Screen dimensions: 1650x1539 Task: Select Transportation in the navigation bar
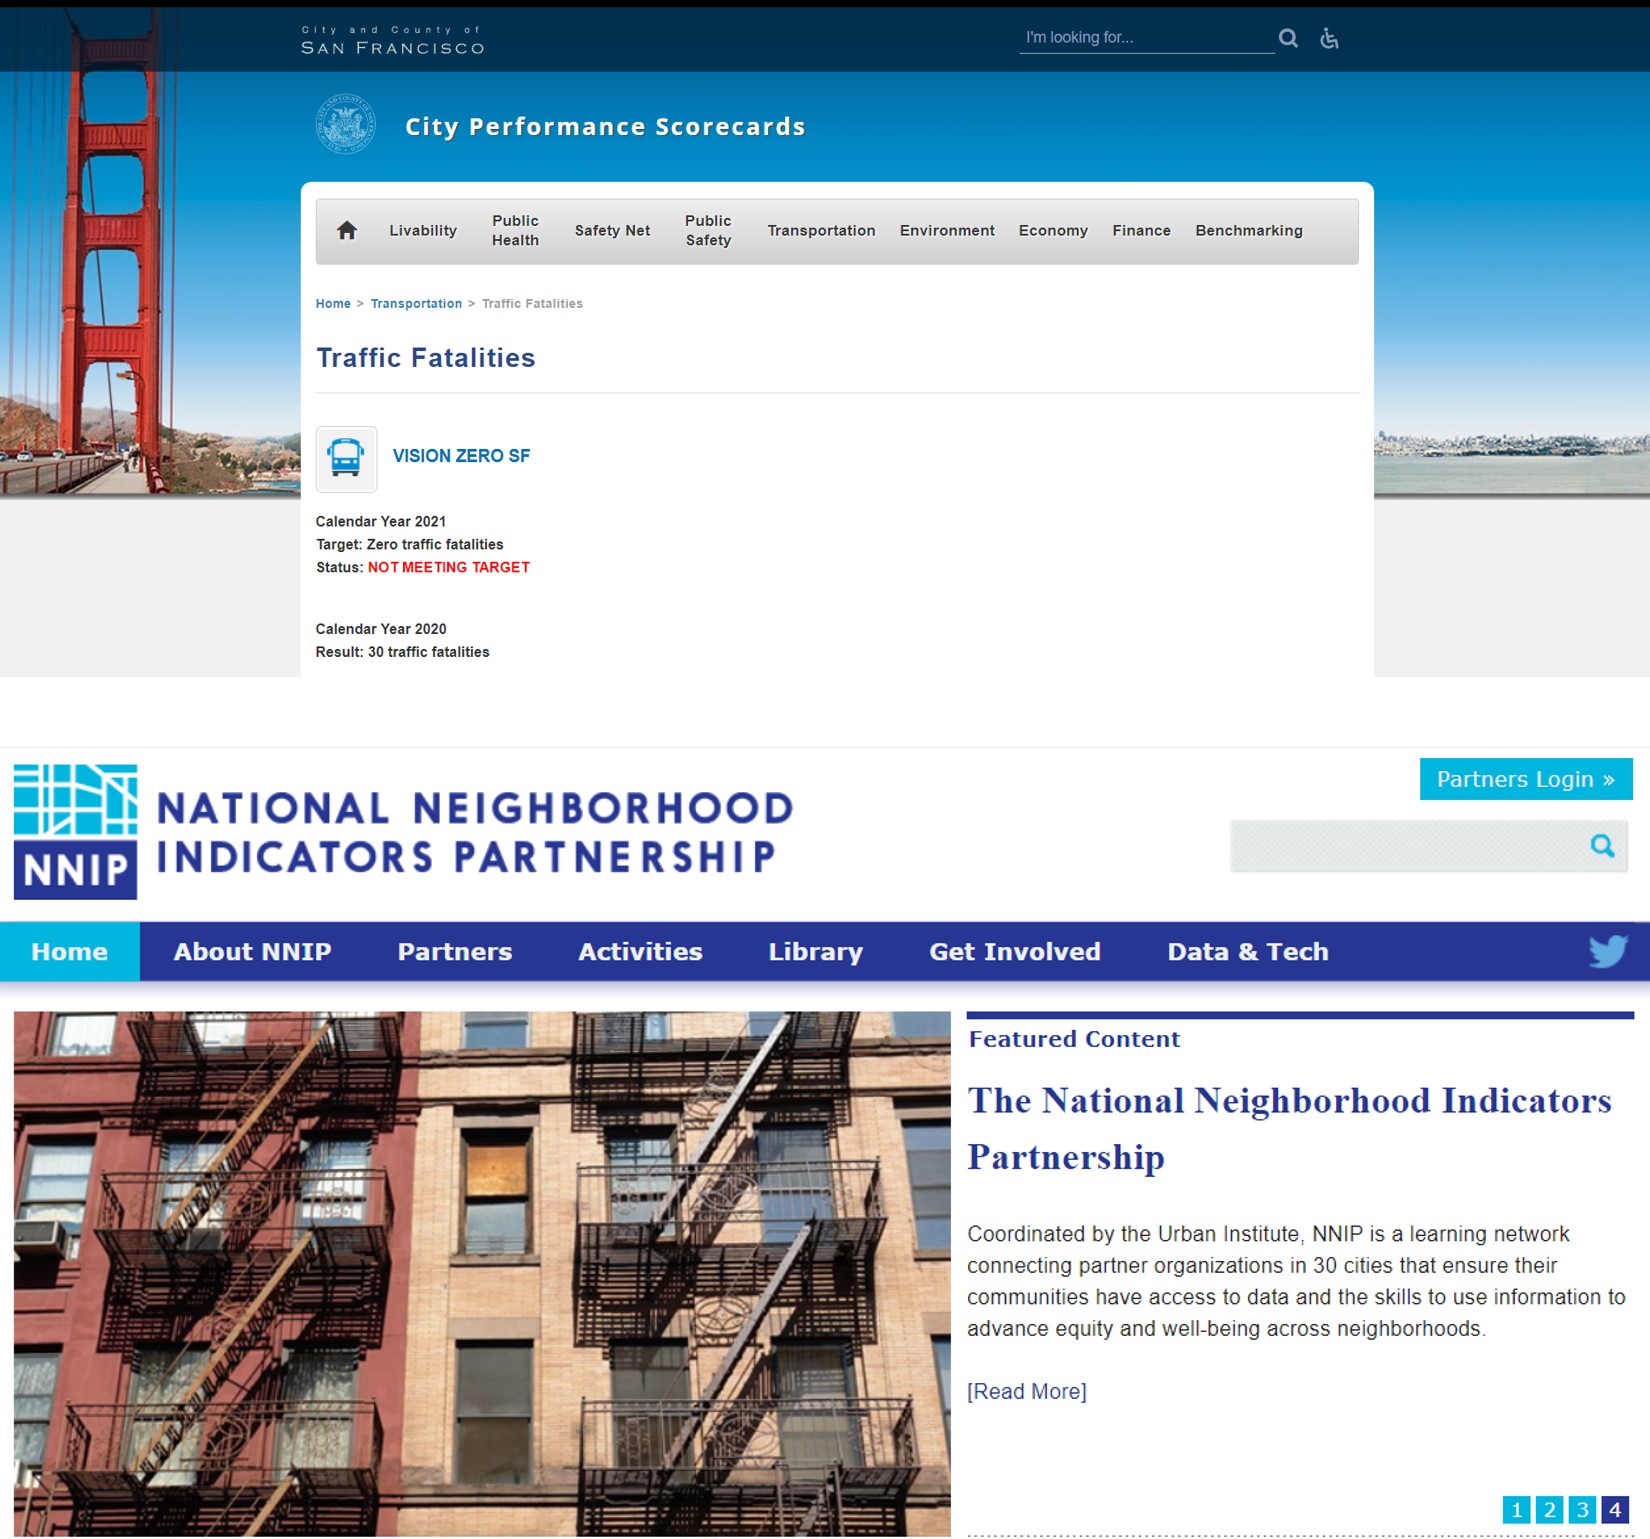point(821,231)
